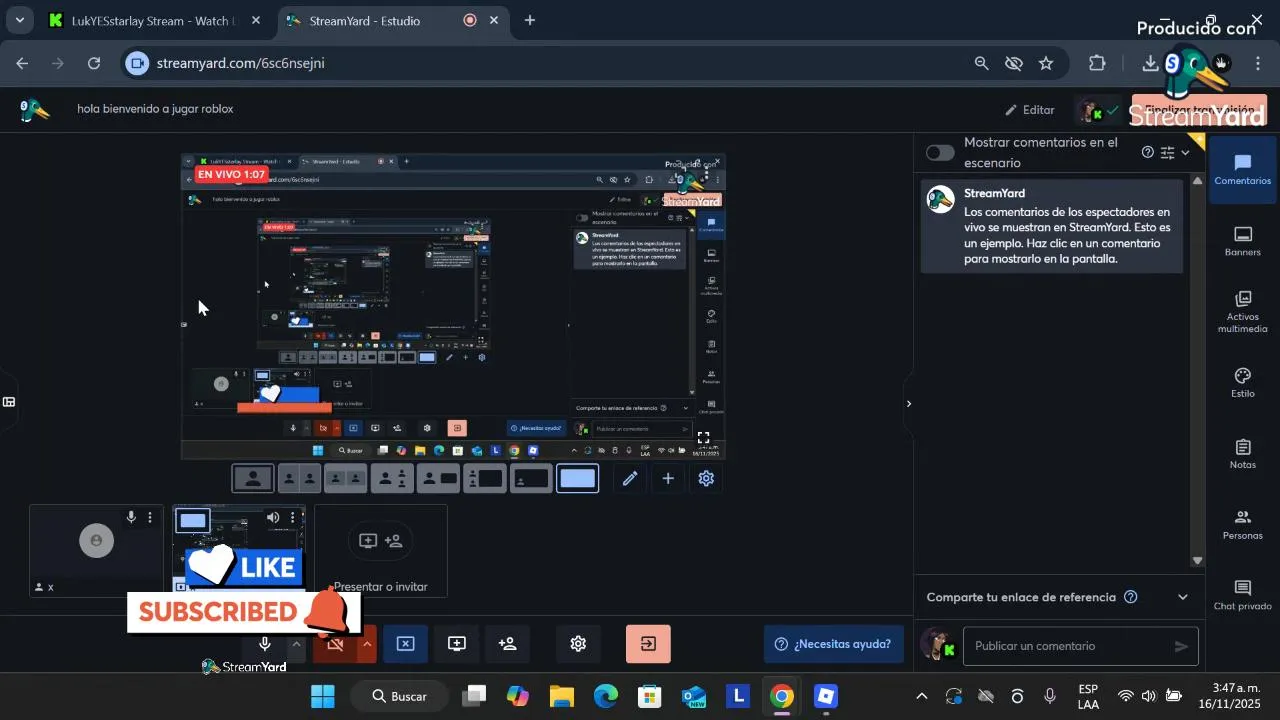Click fullscreen icon on stage preview

[703, 438]
